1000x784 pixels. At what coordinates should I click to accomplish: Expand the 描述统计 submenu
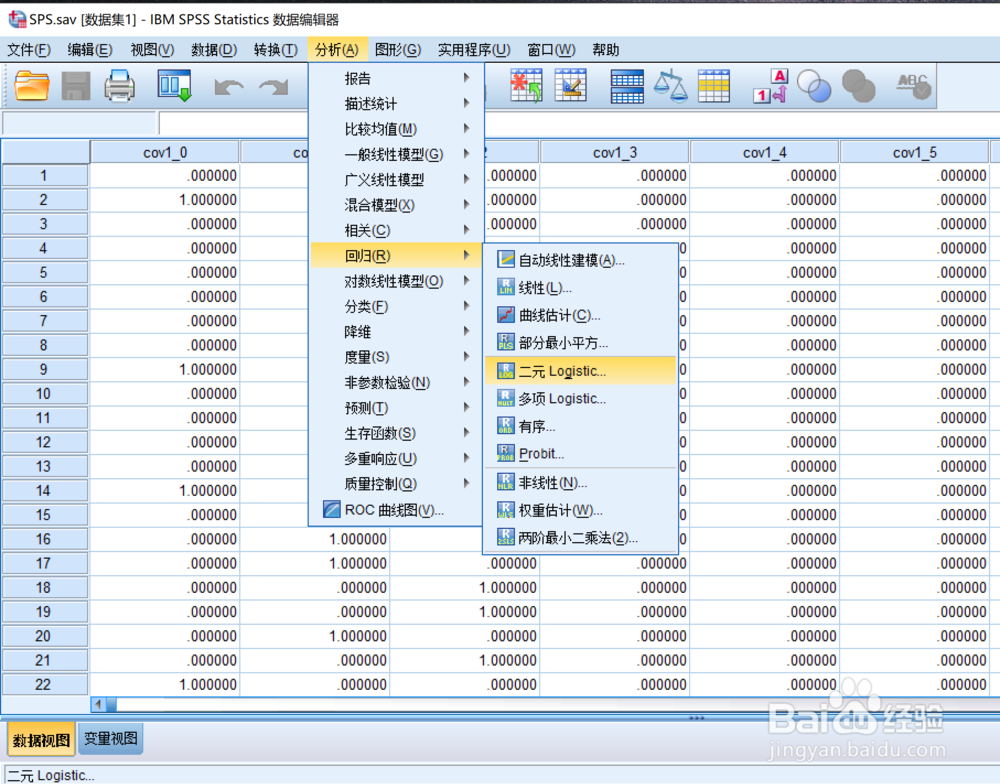point(396,103)
